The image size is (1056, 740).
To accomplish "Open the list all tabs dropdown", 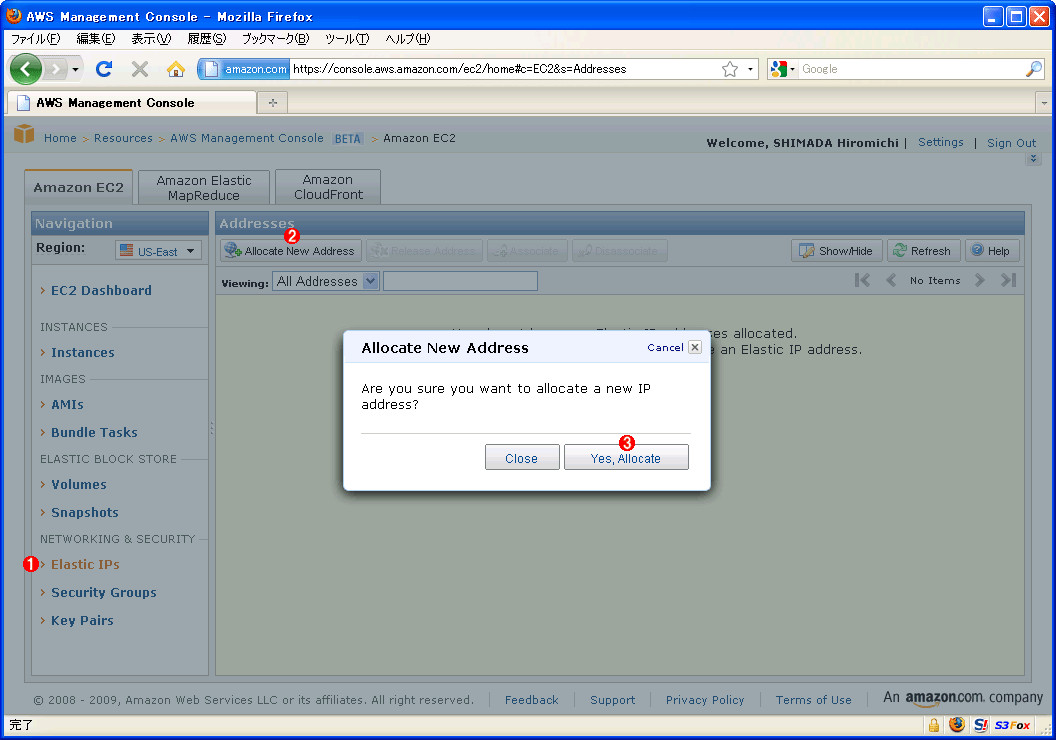I will (x=1044, y=103).
